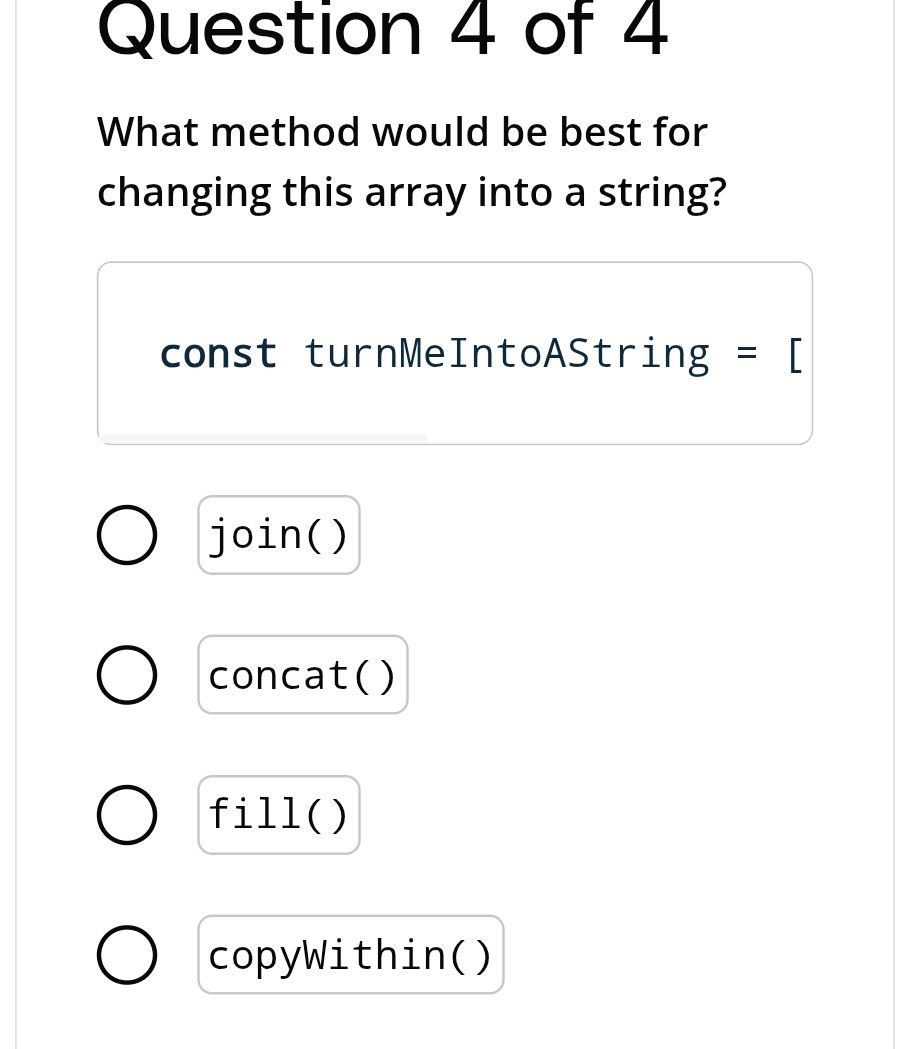Click the Question 4 of 4 heading
918x1049 pixels.
[x=382, y=30]
